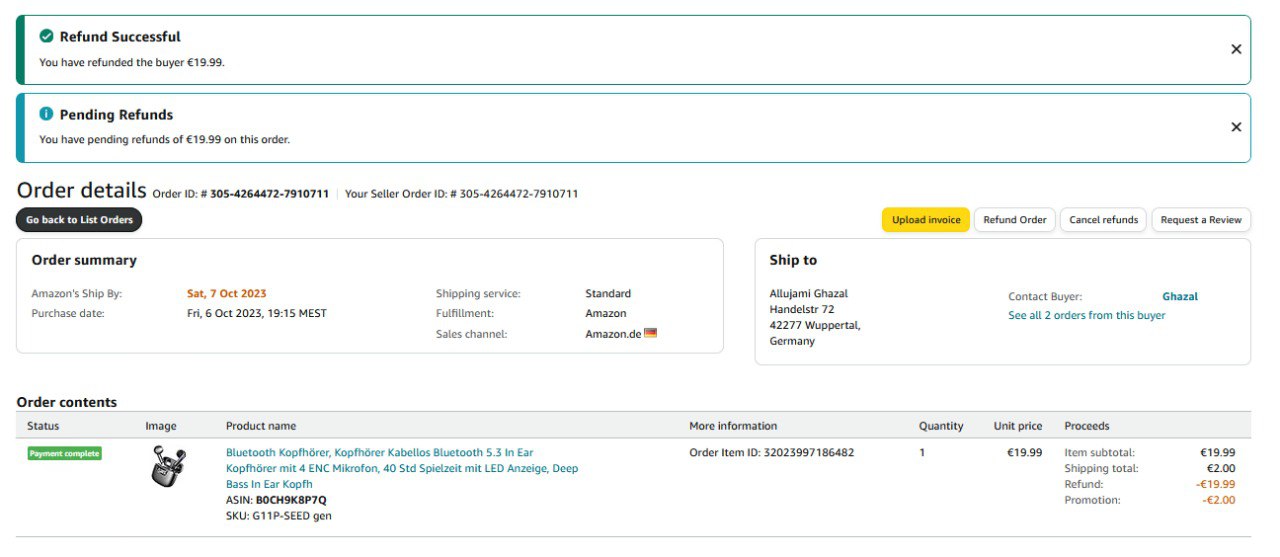This screenshot has width=1280, height=557.
Task: Click the Refund Order button
Action: 1014,220
